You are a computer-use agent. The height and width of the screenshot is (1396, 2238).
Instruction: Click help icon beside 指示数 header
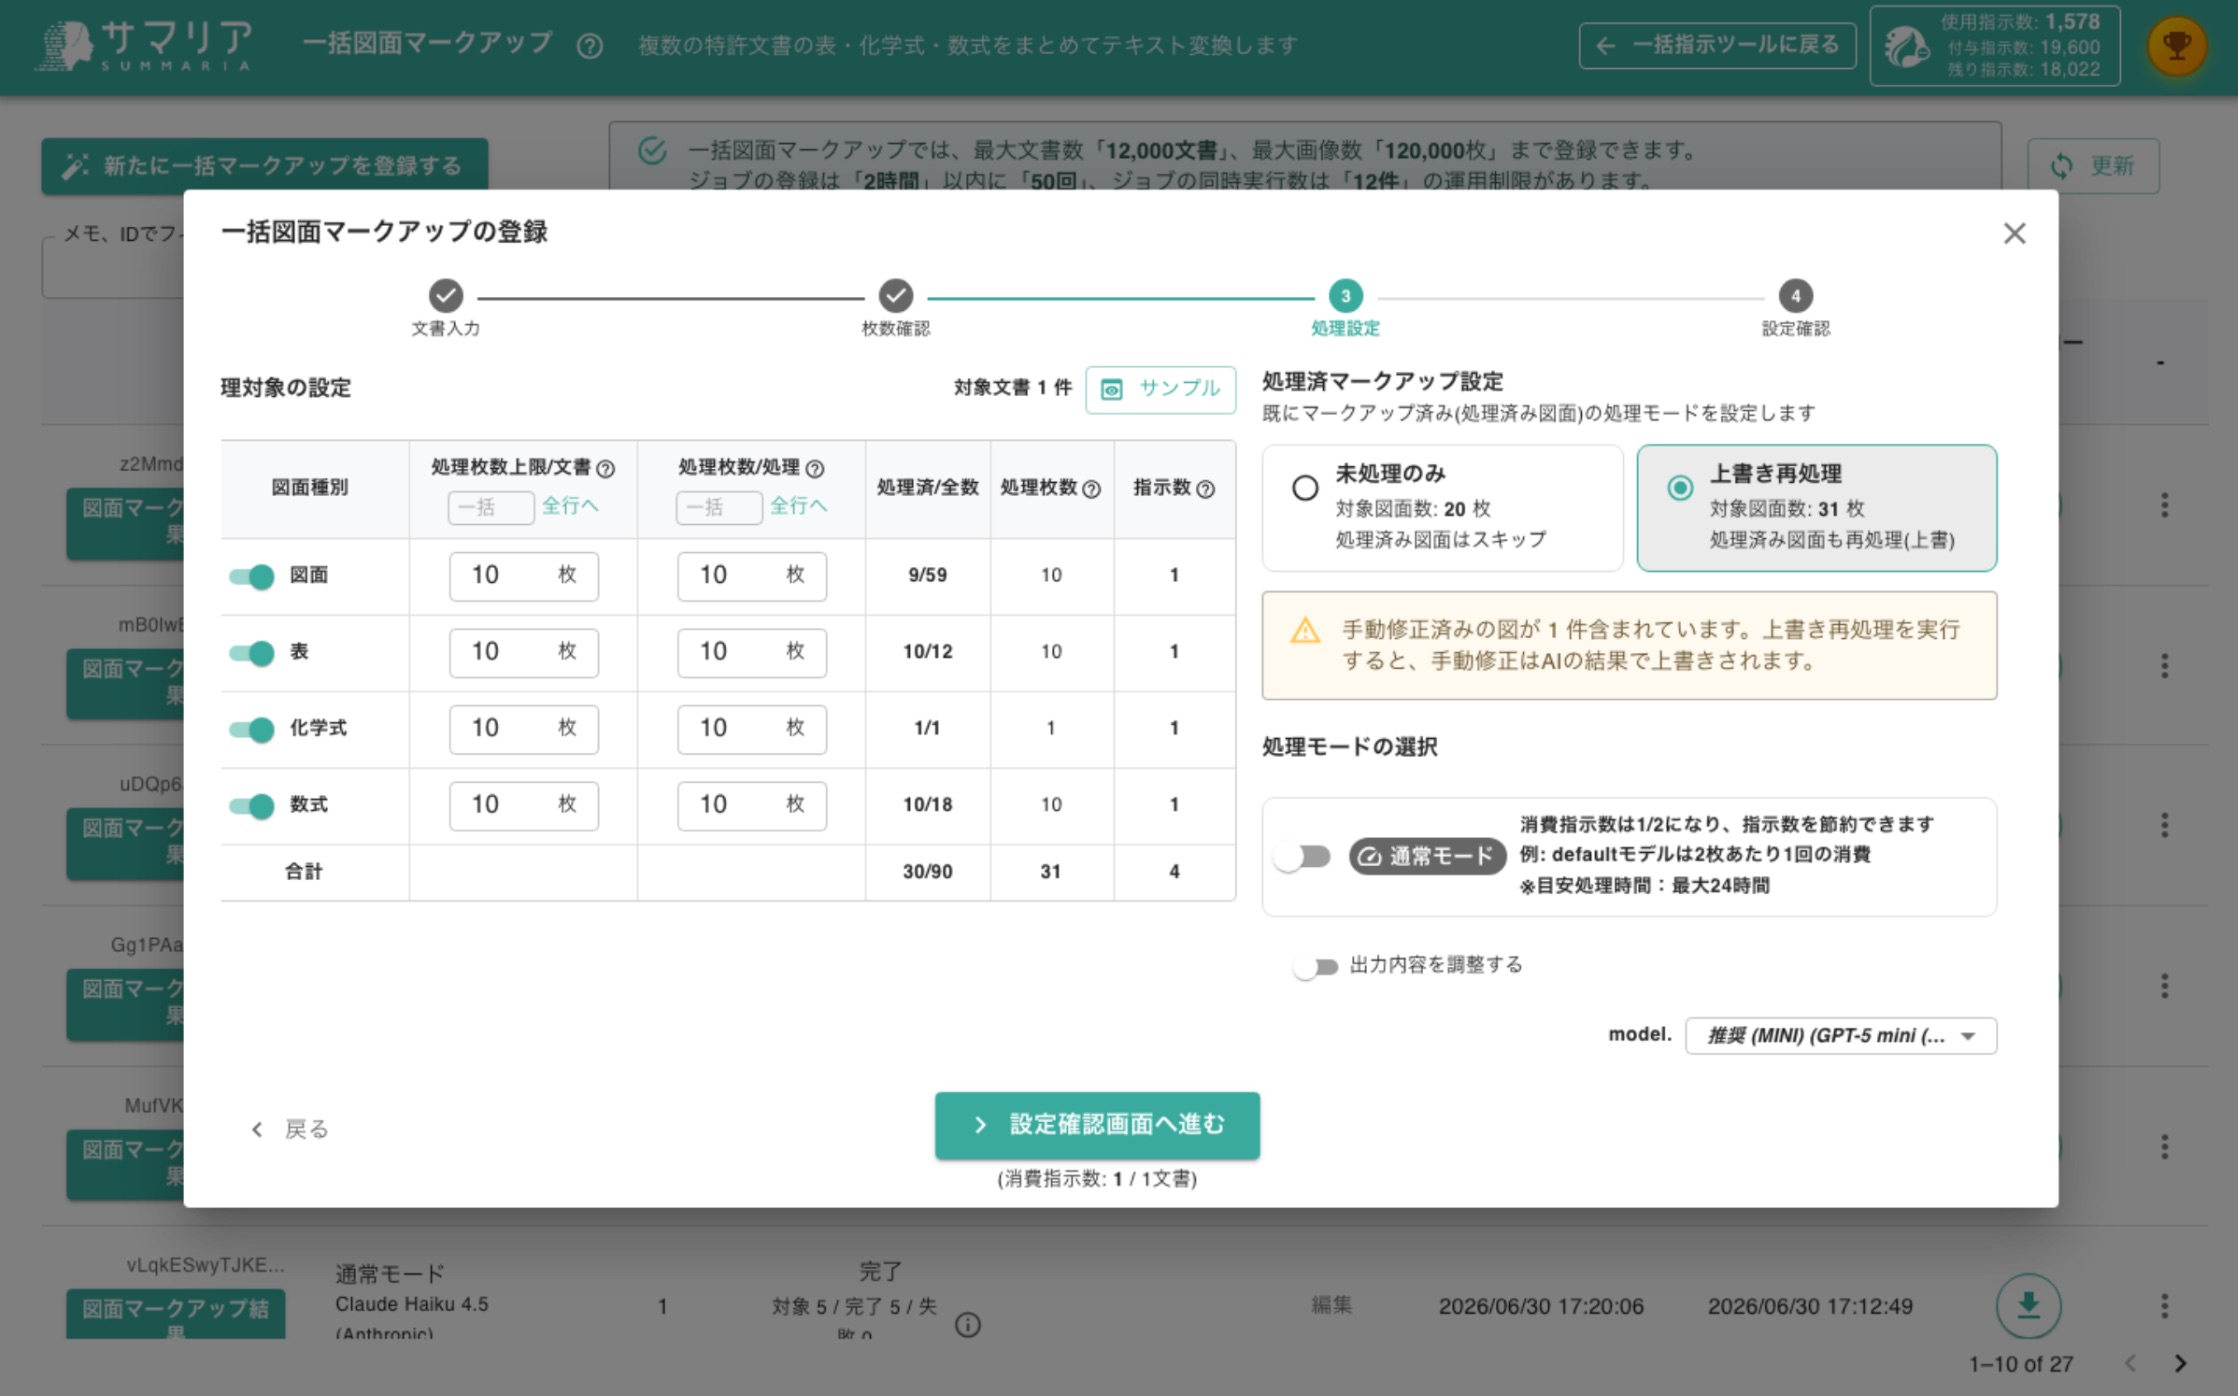click(x=1206, y=489)
